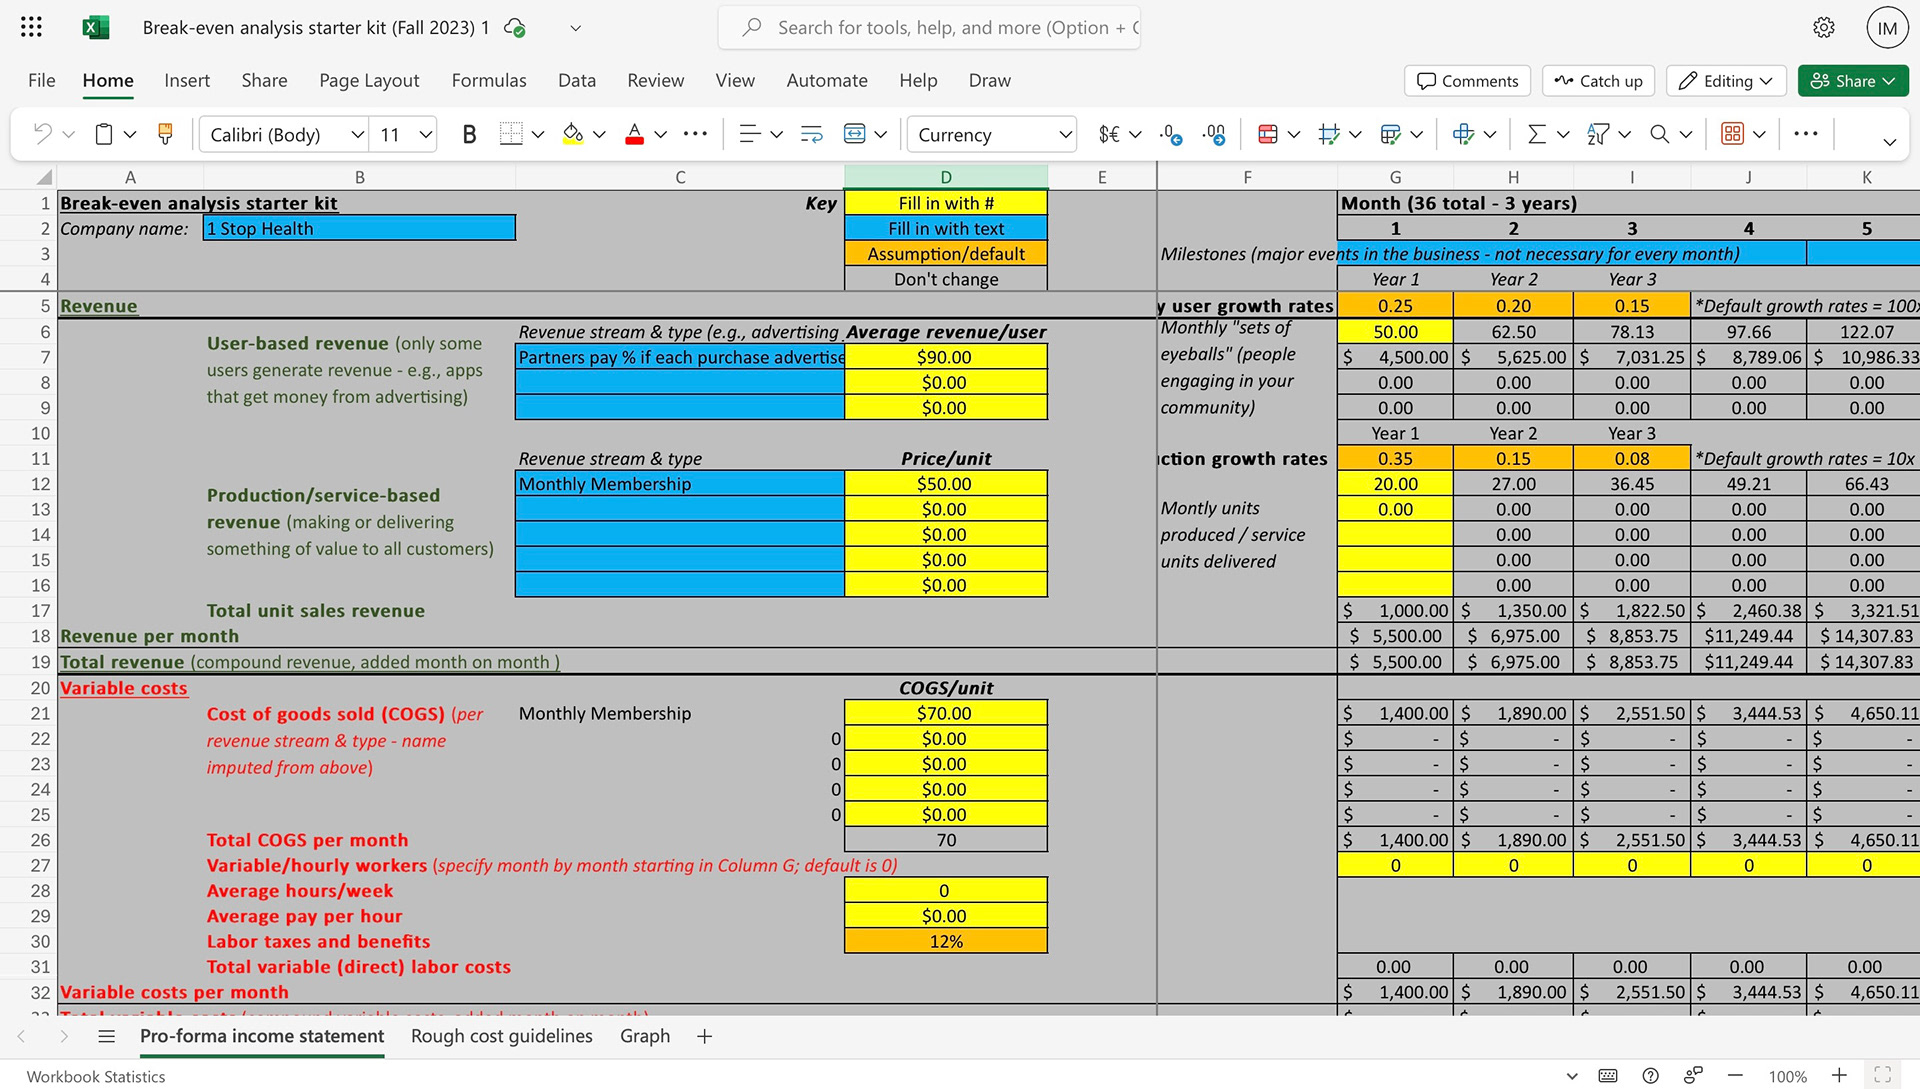Screen dimensions: 1920x1089
Task: Switch to the Page Layout tab
Action: [369, 80]
